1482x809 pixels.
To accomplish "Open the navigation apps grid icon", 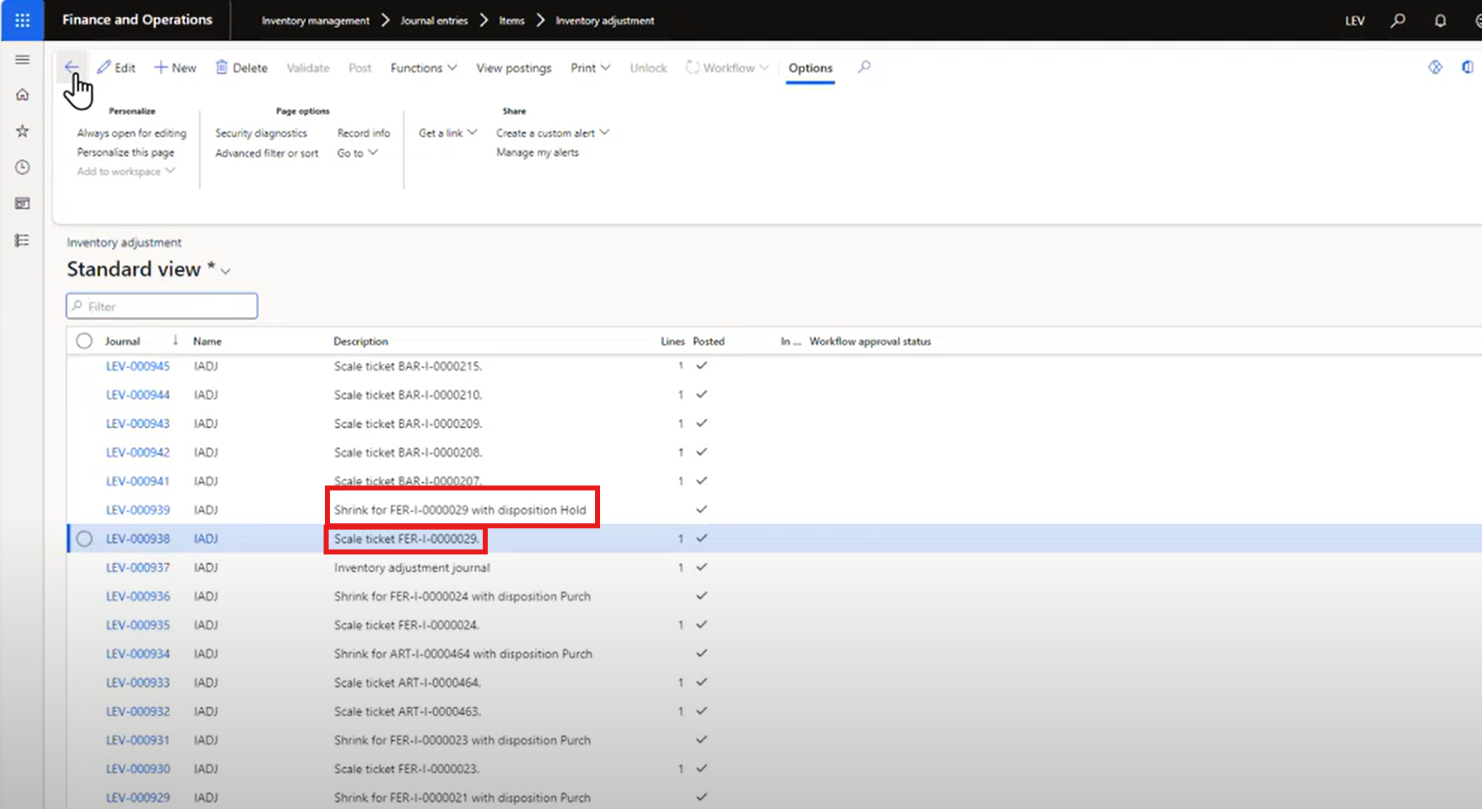I will click(x=22, y=20).
